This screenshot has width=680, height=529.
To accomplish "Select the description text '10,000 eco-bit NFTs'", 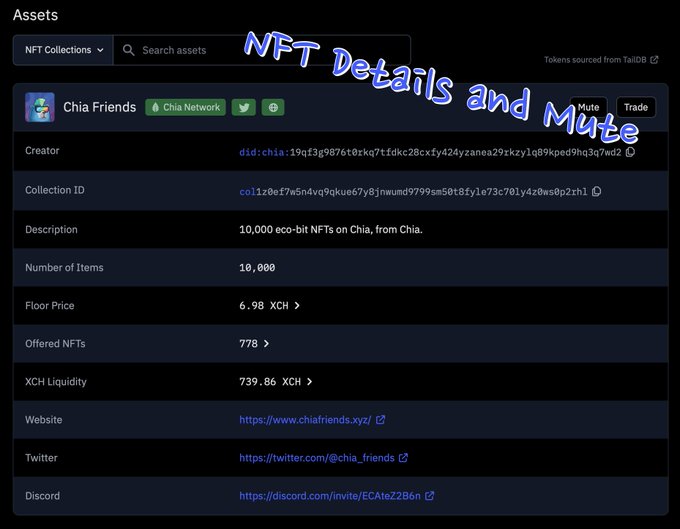I will [286, 229].
